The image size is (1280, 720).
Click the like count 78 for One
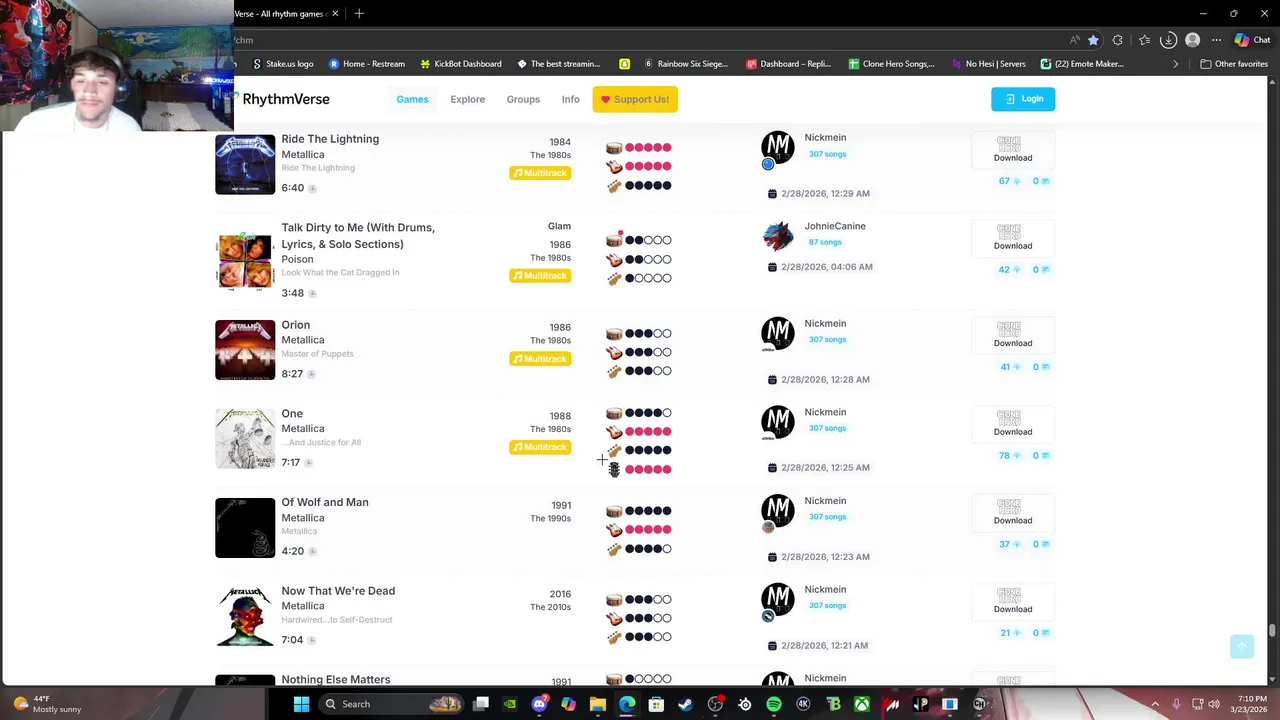point(1009,456)
